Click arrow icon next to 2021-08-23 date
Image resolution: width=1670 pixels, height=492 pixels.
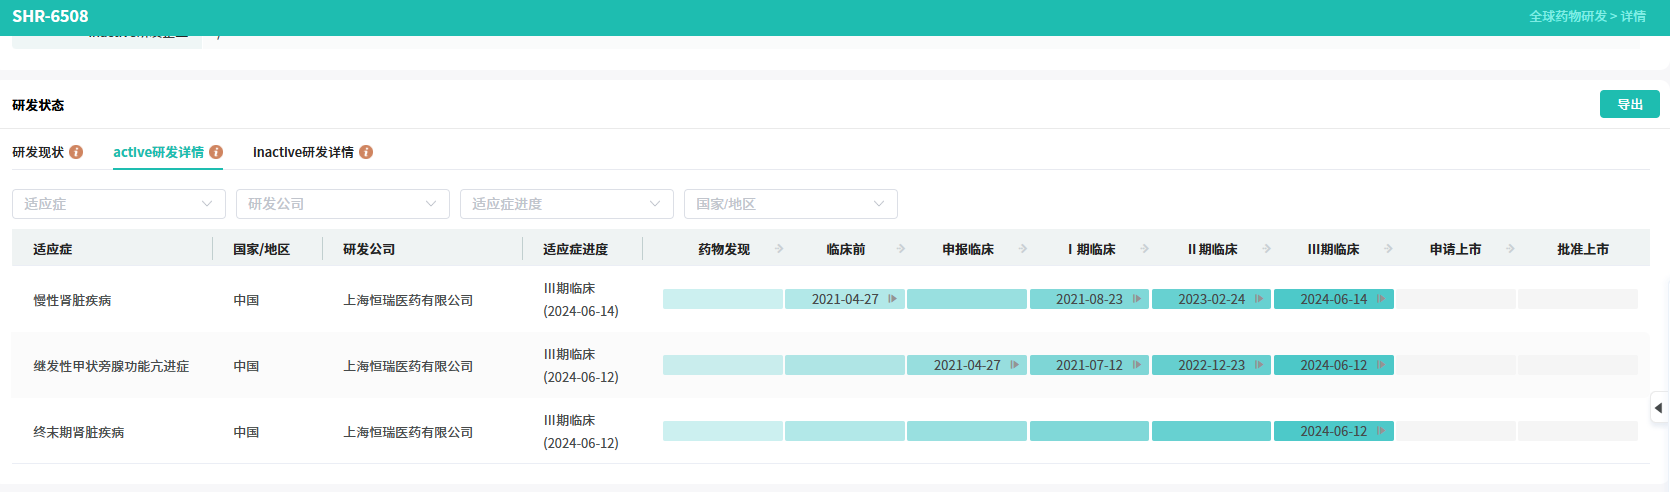(1137, 299)
